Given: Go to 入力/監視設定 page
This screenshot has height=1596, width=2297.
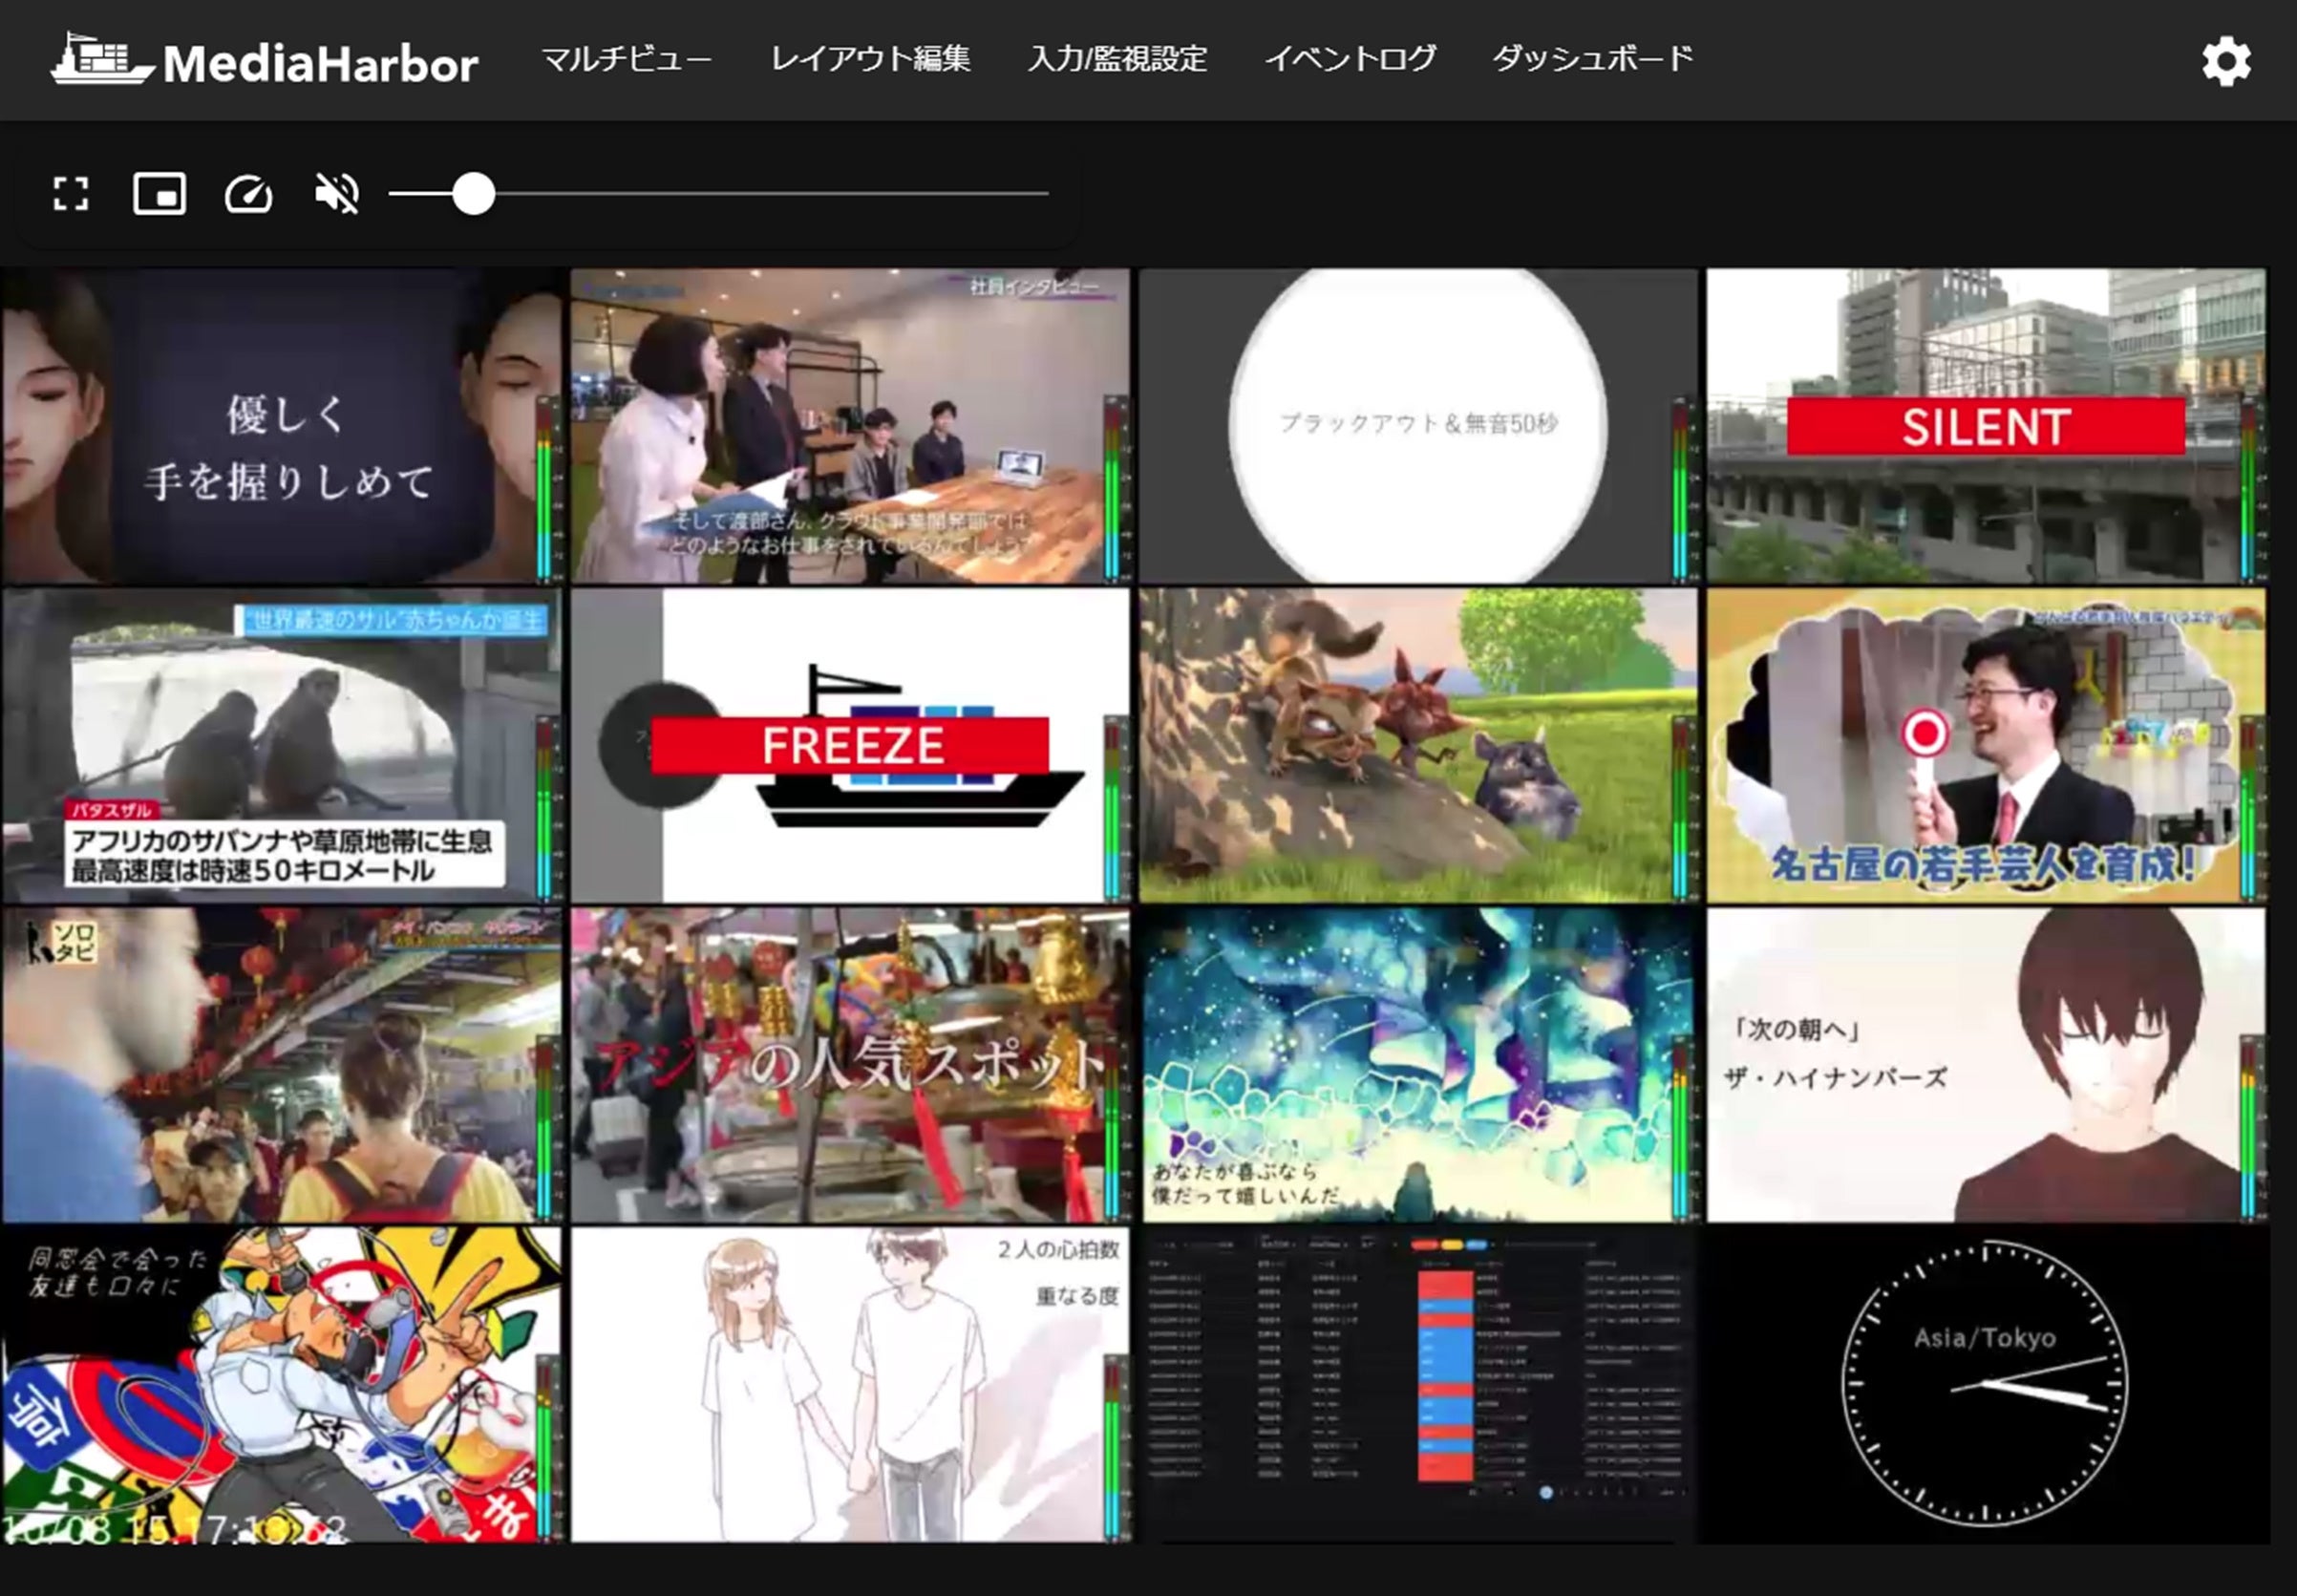Looking at the screenshot, I should tap(1117, 60).
